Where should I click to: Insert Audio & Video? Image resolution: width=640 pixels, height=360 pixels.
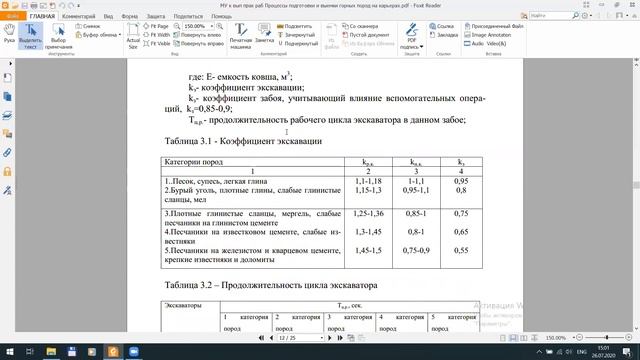pyautogui.click(x=485, y=43)
